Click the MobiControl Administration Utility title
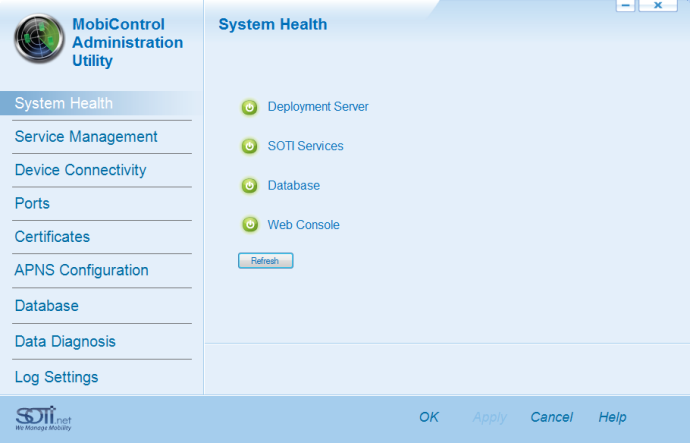The height and width of the screenshot is (443, 690). click(128, 42)
